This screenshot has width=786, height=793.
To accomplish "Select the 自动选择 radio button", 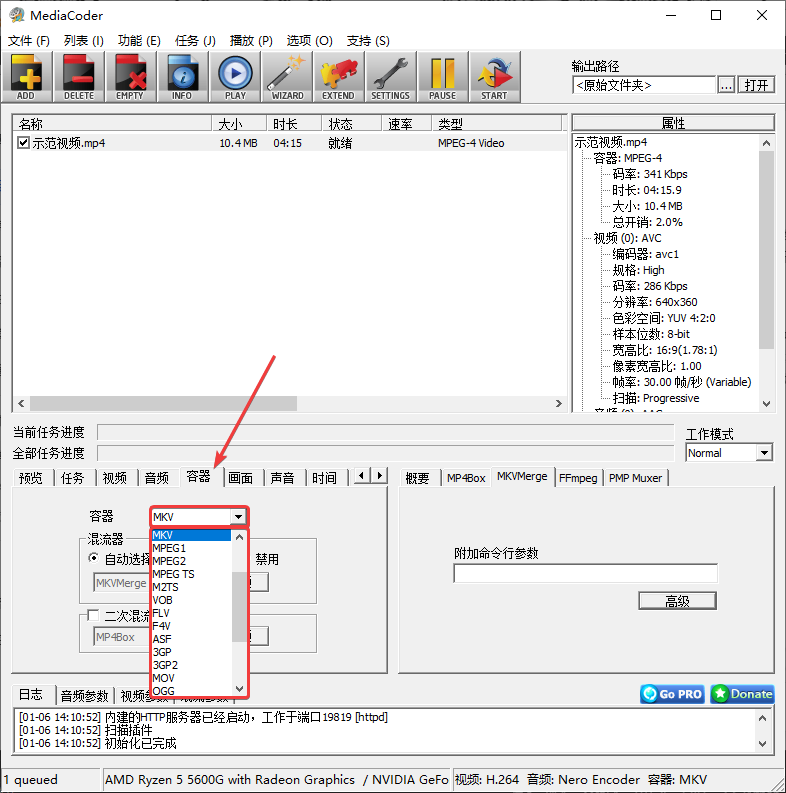I will (x=94, y=559).
